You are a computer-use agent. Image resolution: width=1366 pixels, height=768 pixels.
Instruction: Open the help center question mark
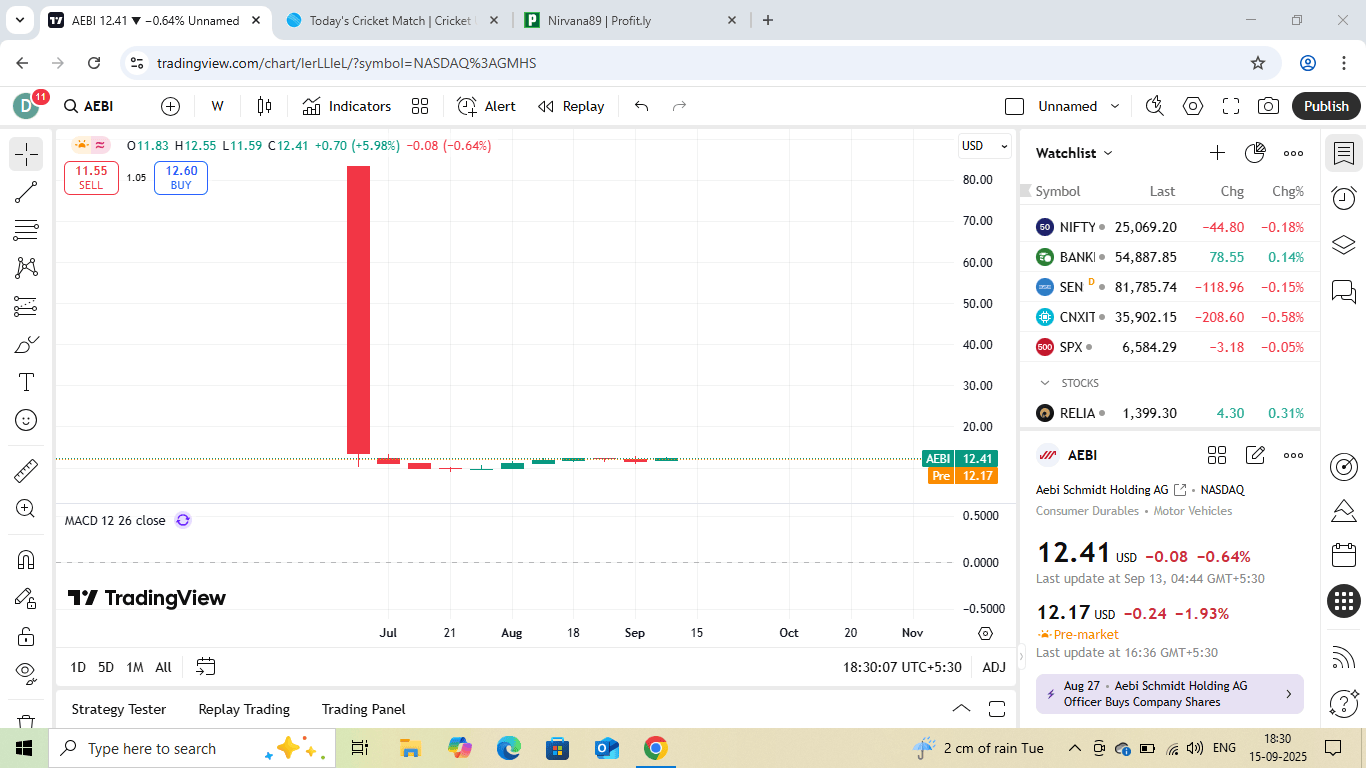point(1344,703)
